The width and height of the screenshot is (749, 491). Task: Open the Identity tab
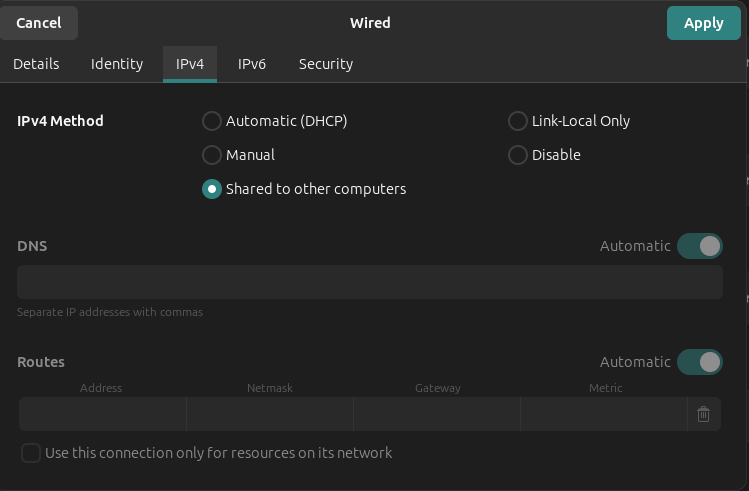(117, 64)
